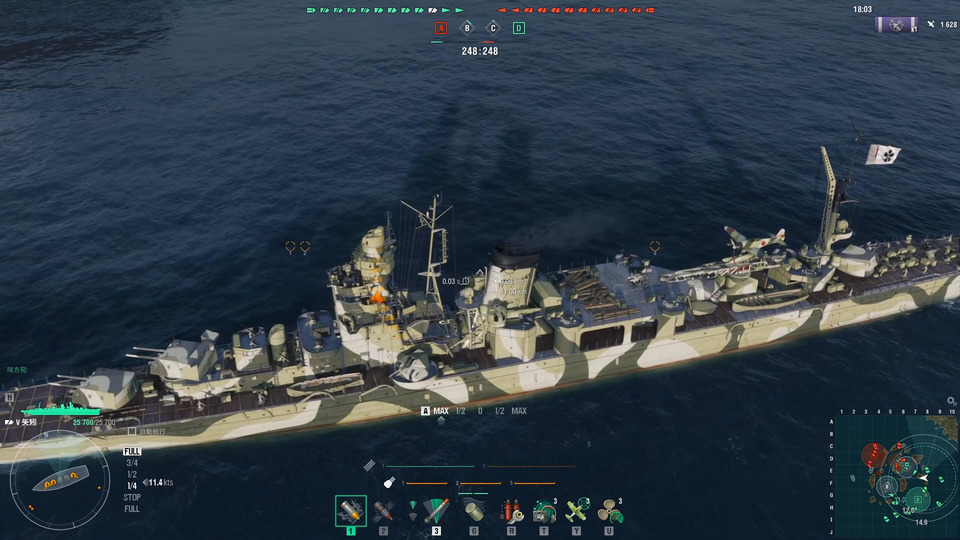Activate the smoke generator consumable
The image size is (960, 540).
474,511
